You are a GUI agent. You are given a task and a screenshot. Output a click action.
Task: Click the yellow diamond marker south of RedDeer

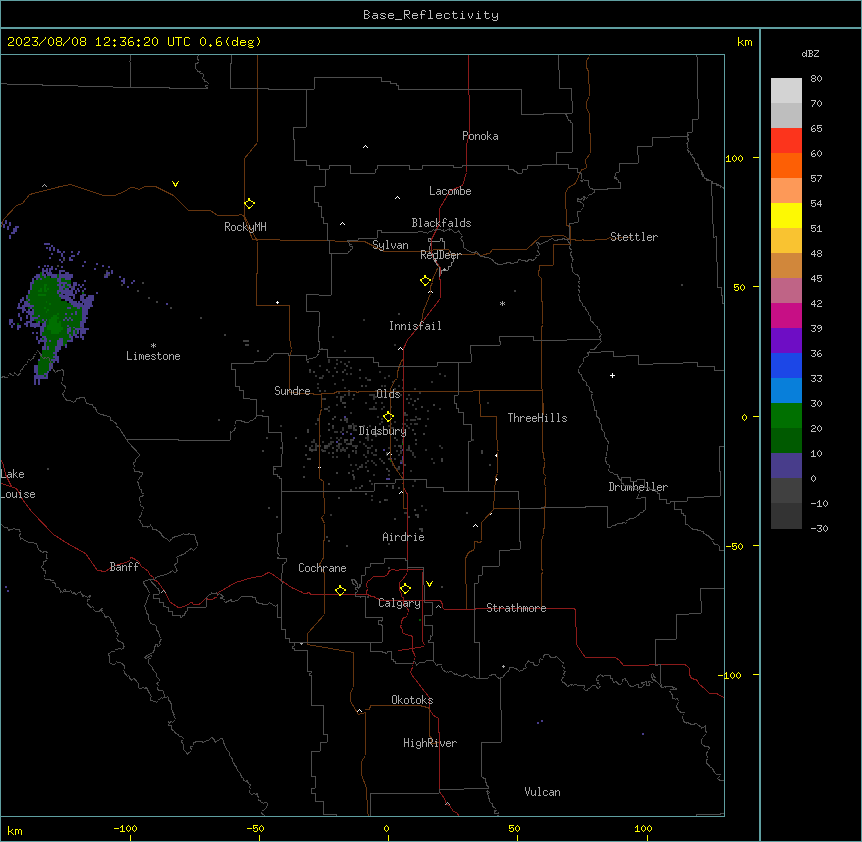pos(426,281)
